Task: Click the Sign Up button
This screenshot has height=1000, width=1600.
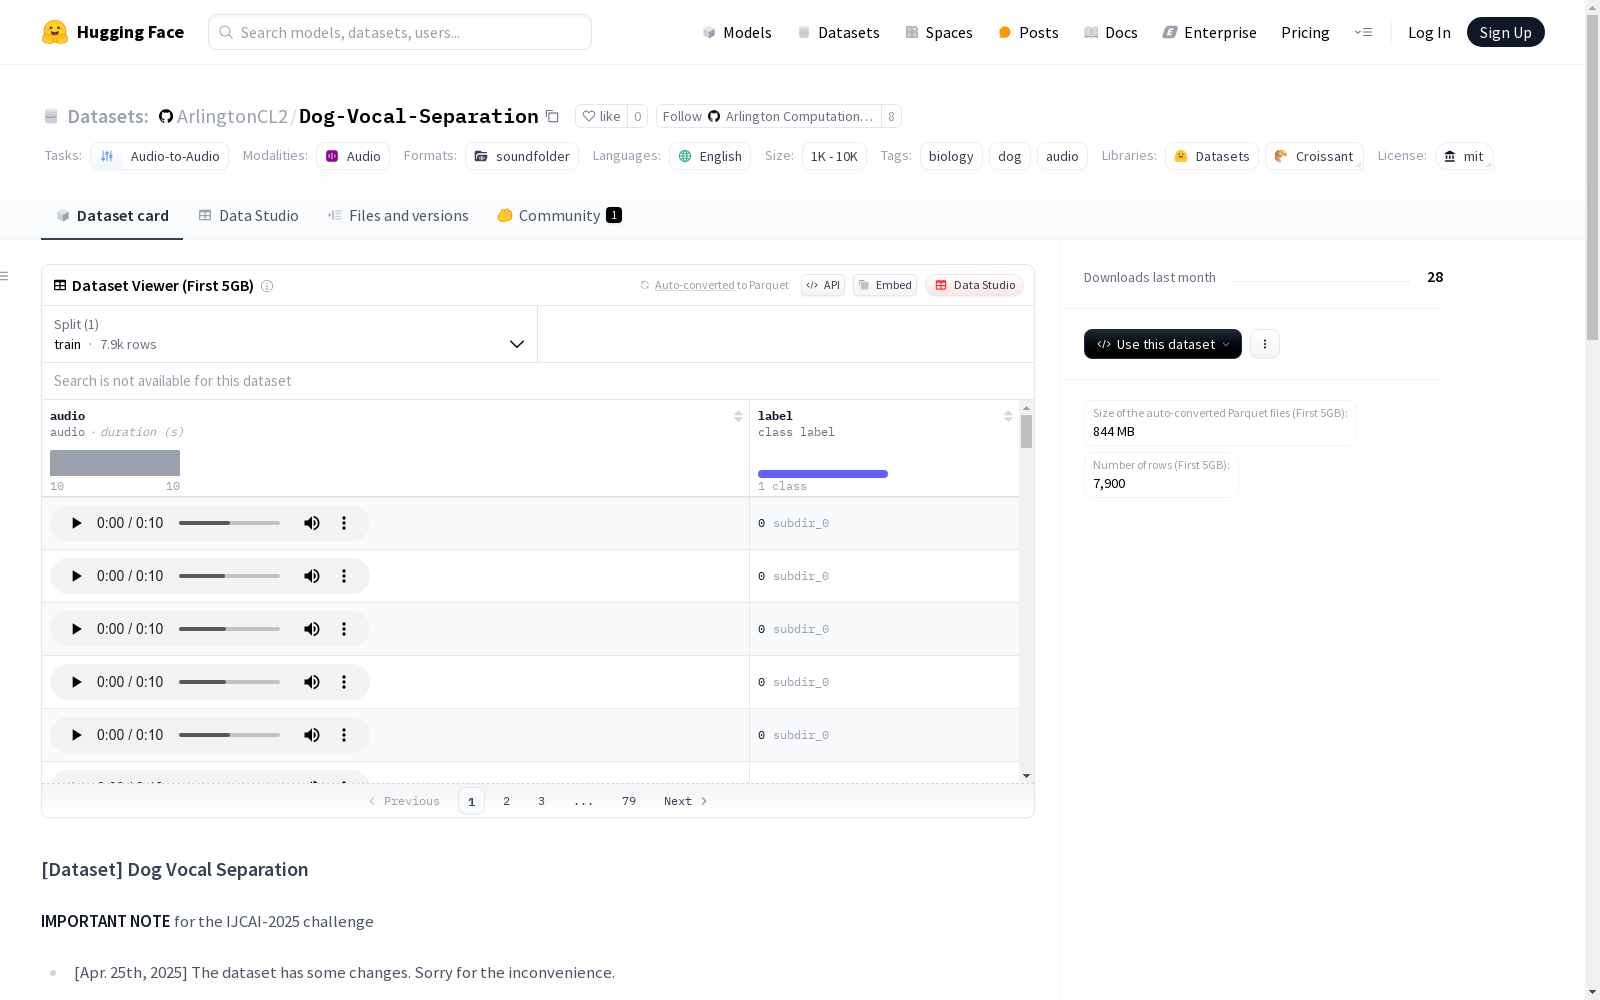Action: pos(1506,32)
